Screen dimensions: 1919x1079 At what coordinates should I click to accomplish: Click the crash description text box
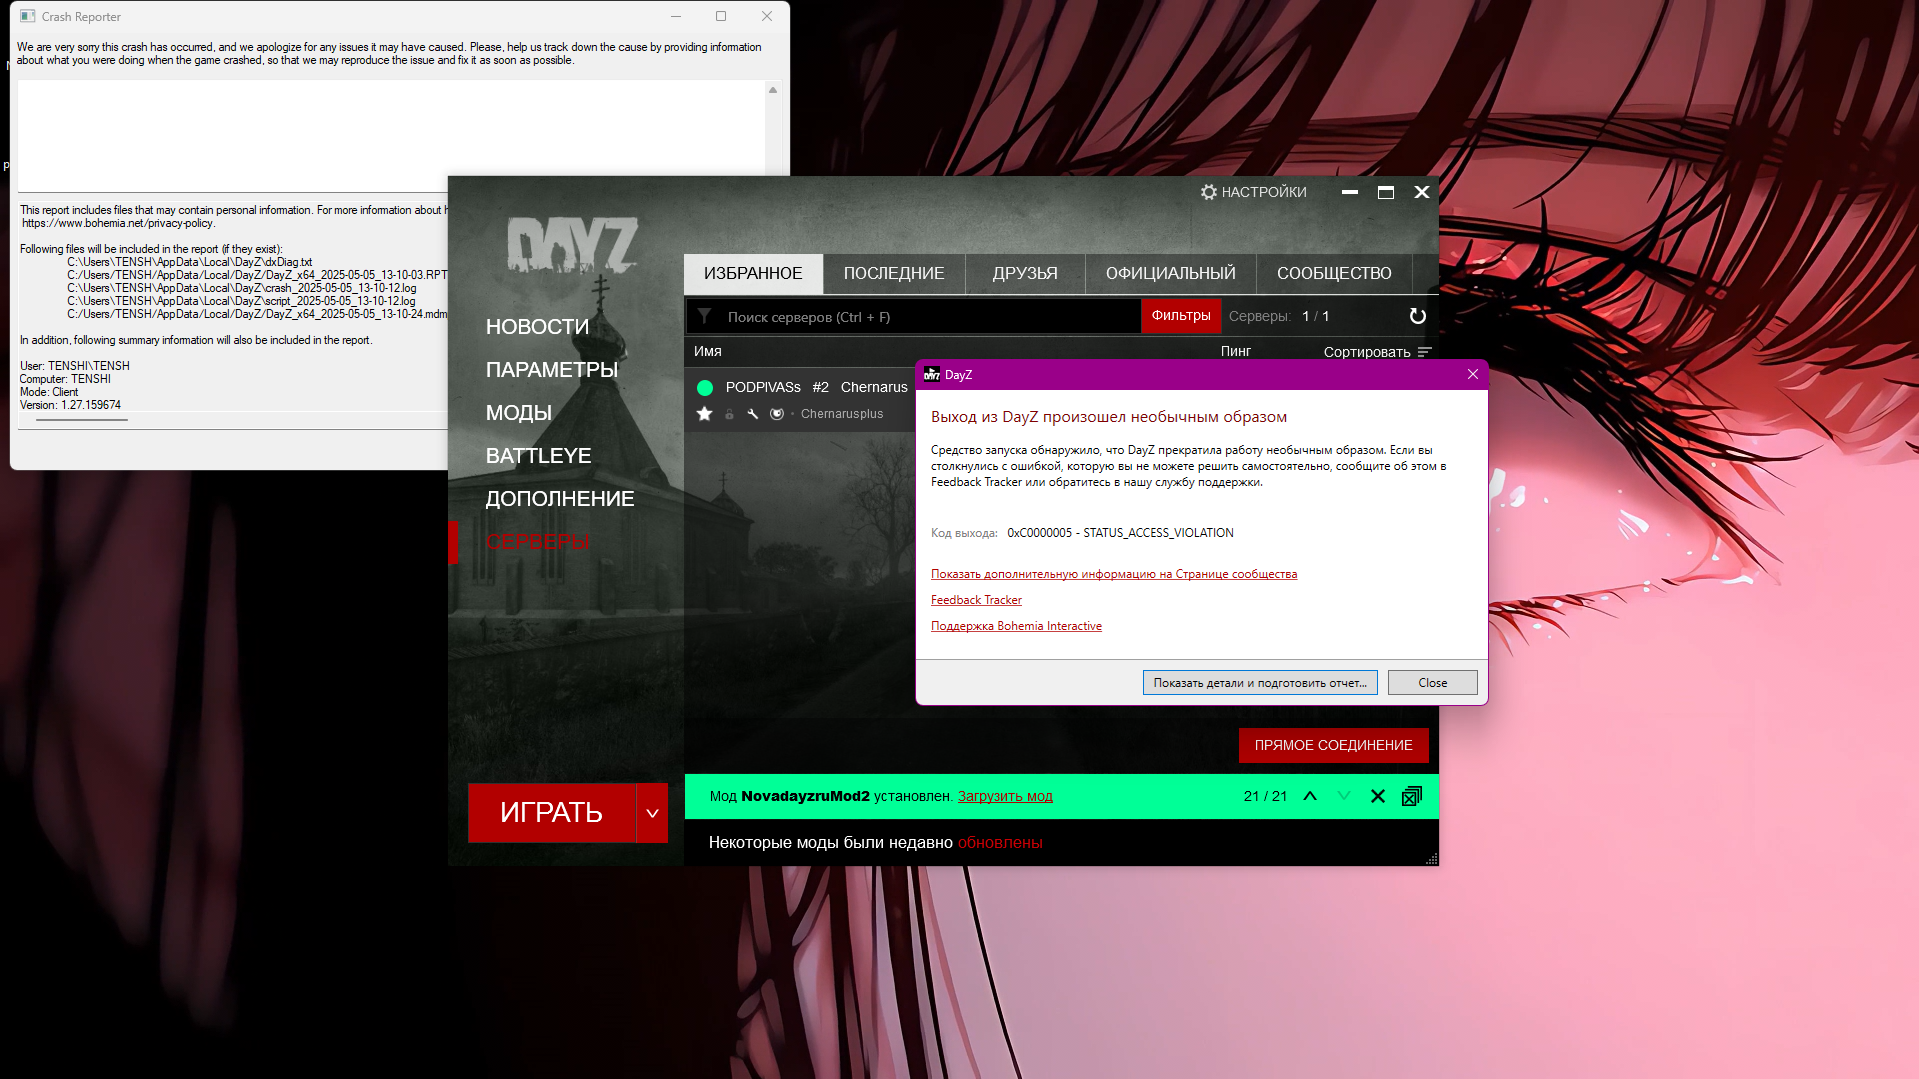coord(391,136)
